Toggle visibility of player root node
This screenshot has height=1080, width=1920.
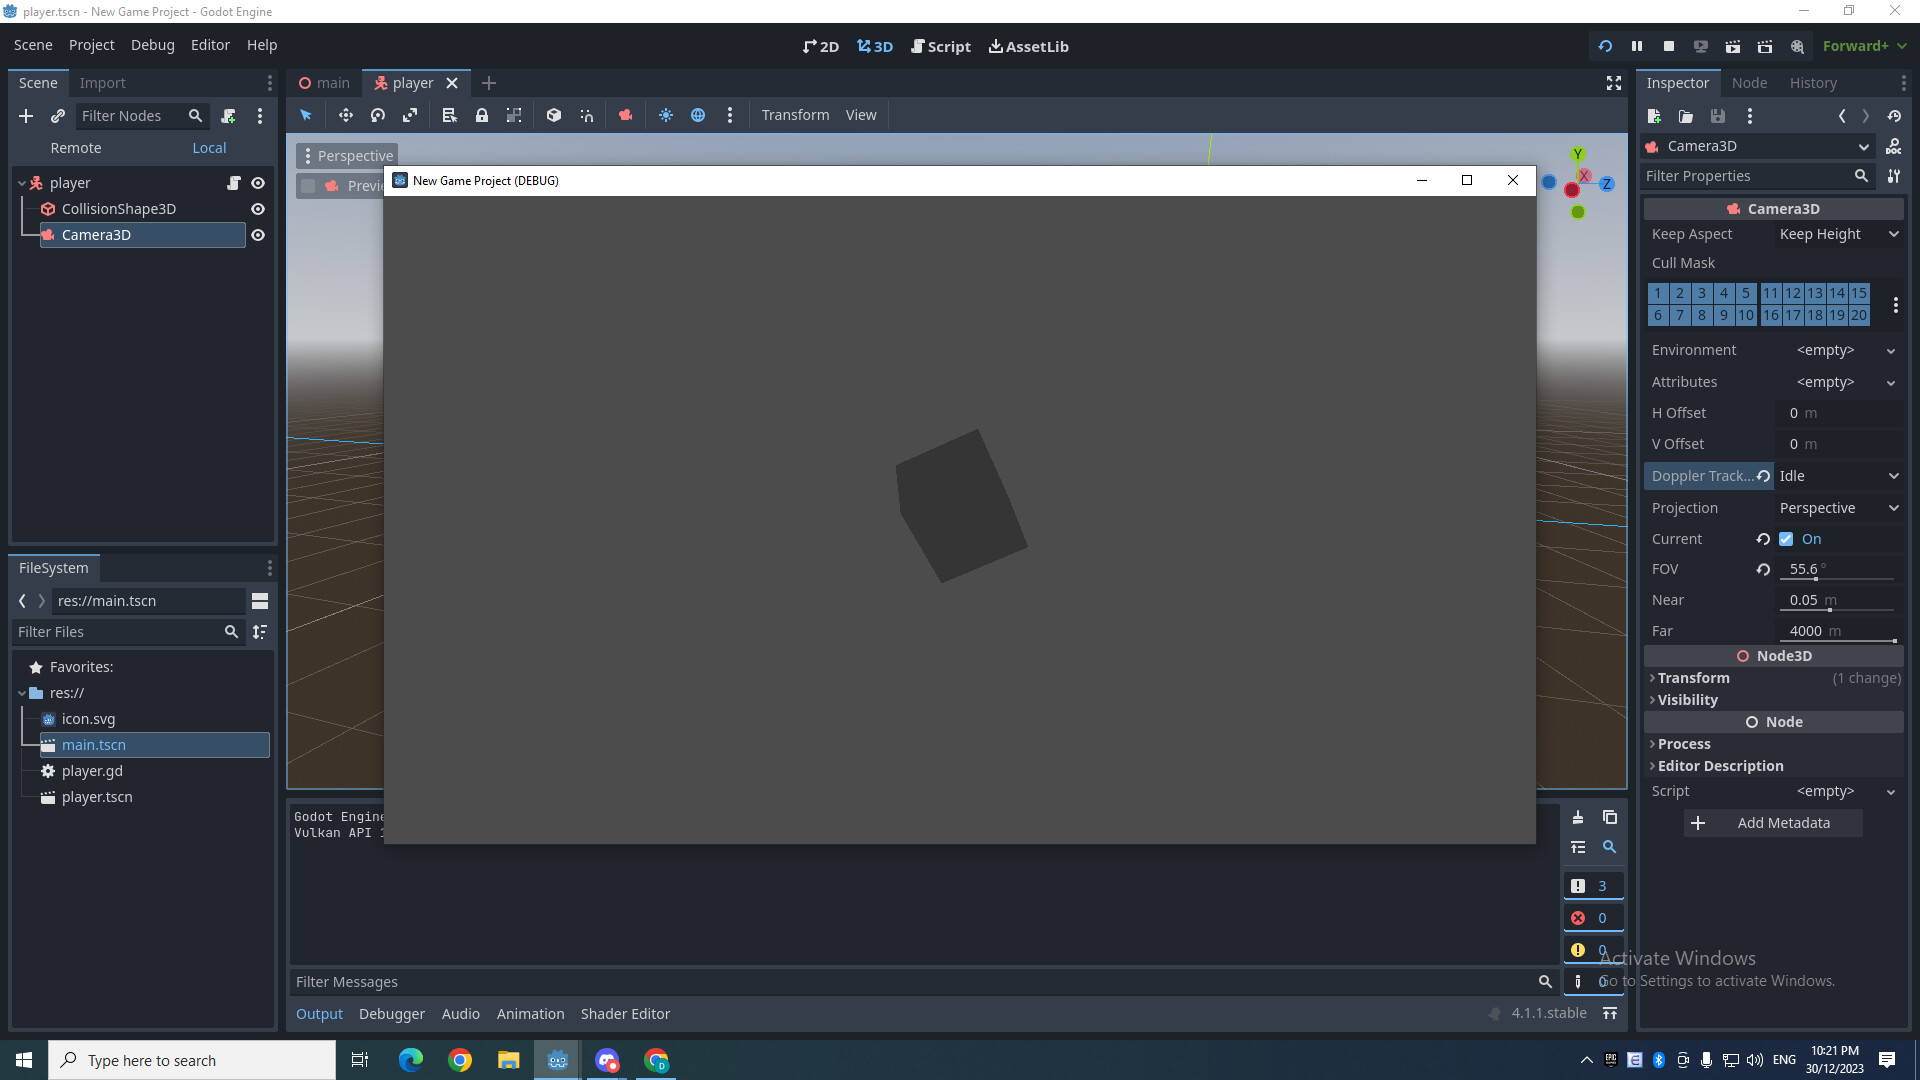click(258, 183)
